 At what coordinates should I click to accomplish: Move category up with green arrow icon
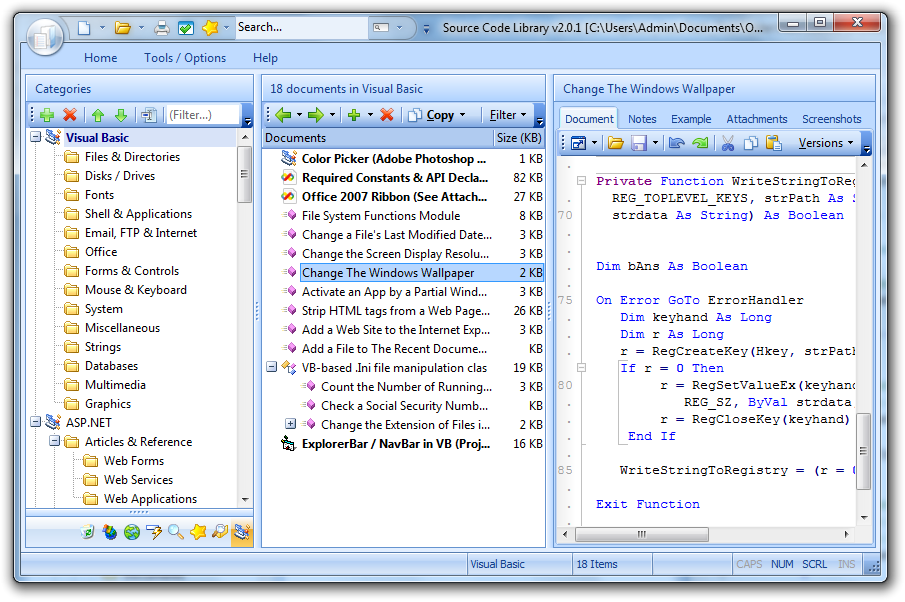click(x=95, y=114)
